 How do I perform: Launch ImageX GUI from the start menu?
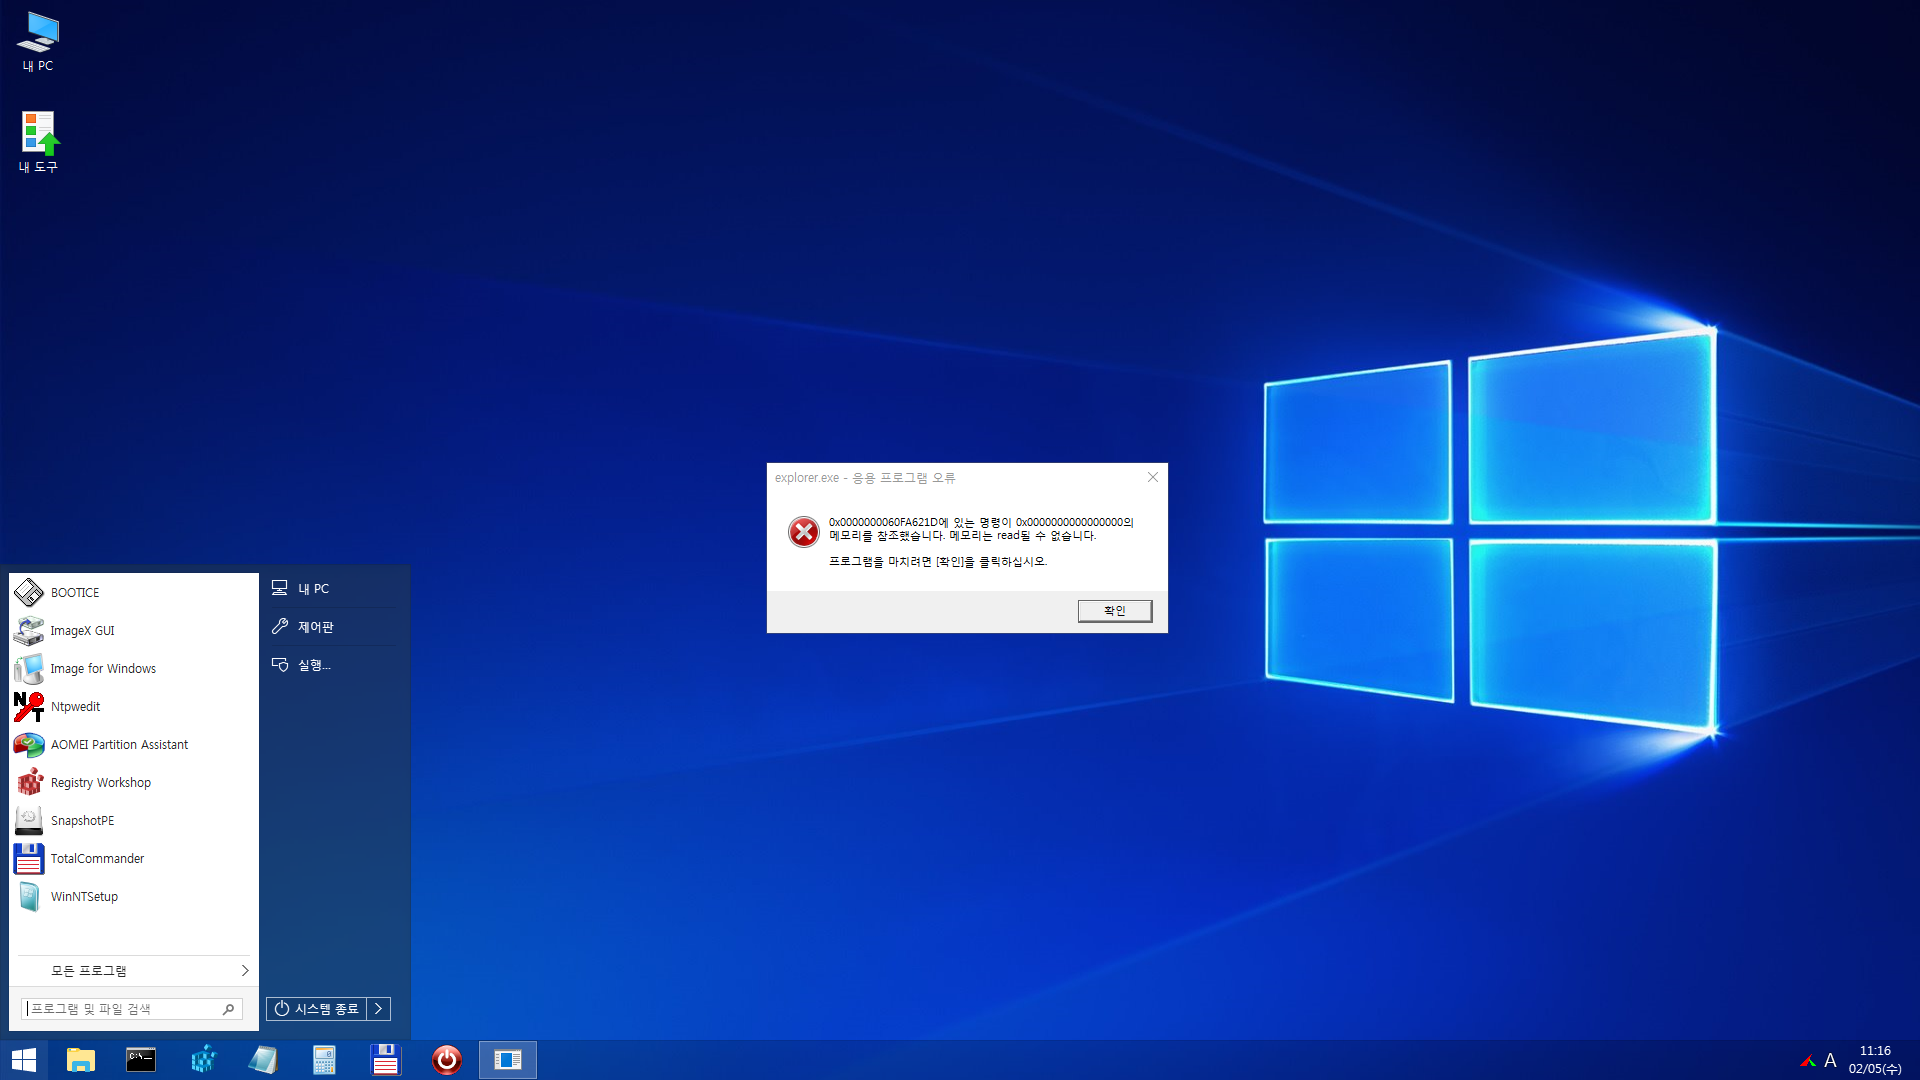pos(134,630)
